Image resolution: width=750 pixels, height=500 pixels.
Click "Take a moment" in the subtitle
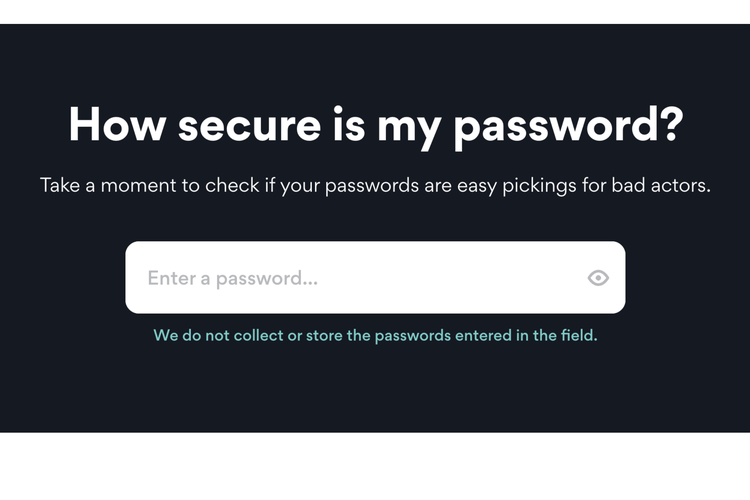tap(99, 186)
